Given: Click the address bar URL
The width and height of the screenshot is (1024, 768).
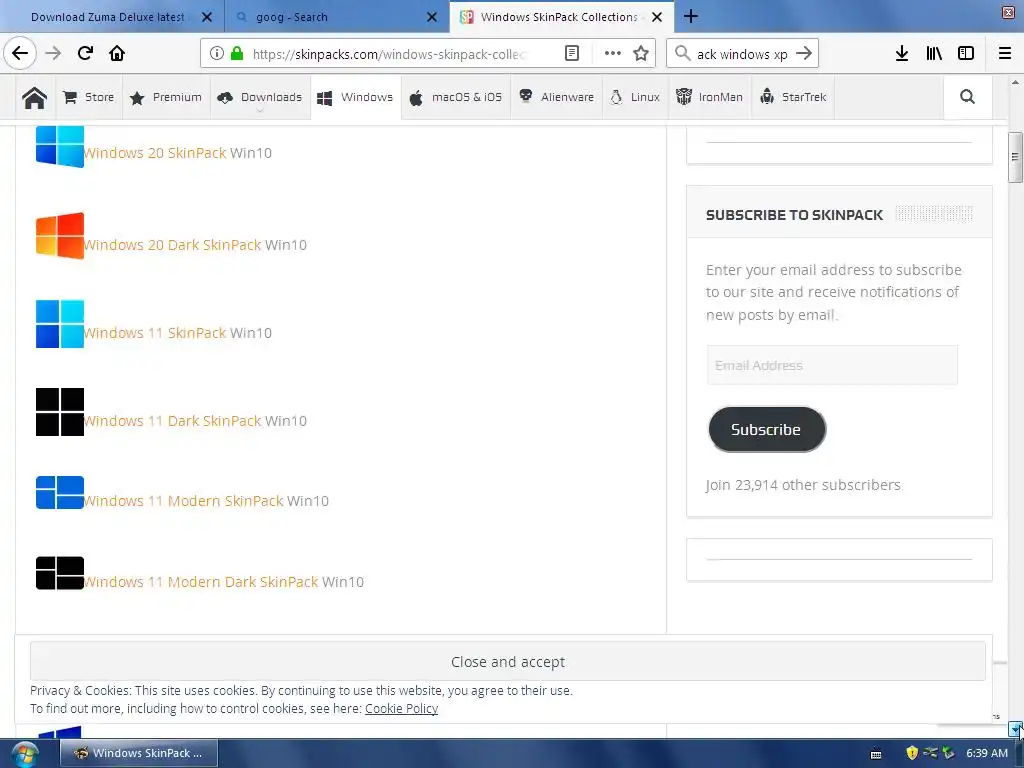Looking at the screenshot, I should [389, 54].
